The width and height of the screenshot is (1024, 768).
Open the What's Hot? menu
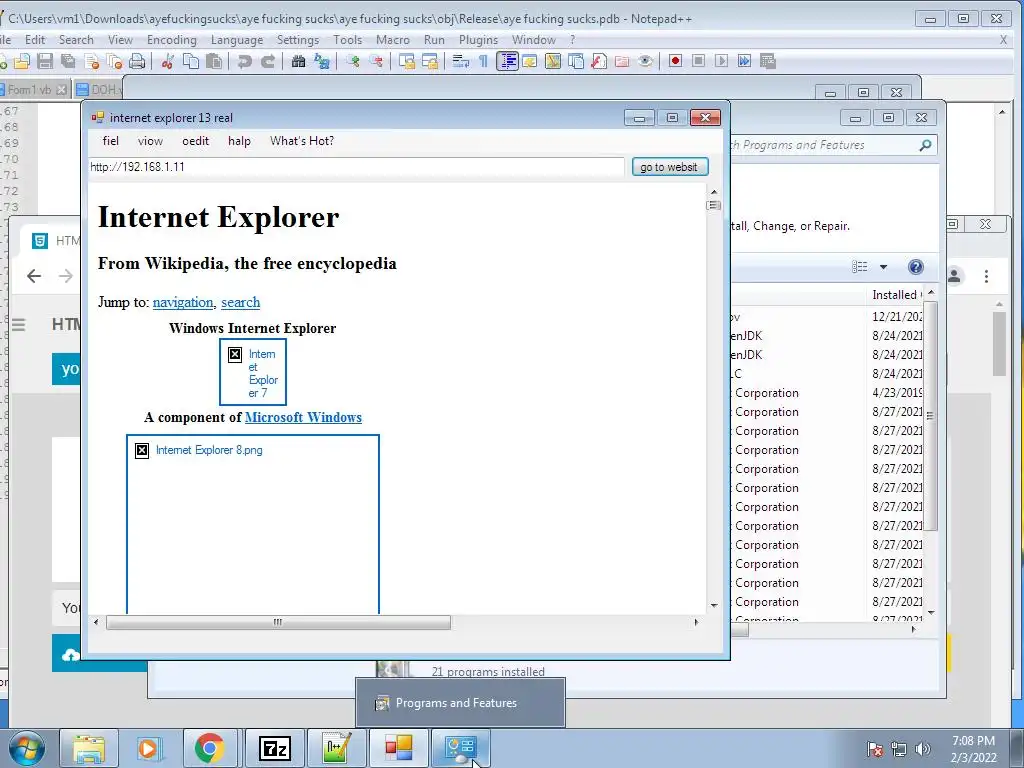click(302, 140)
